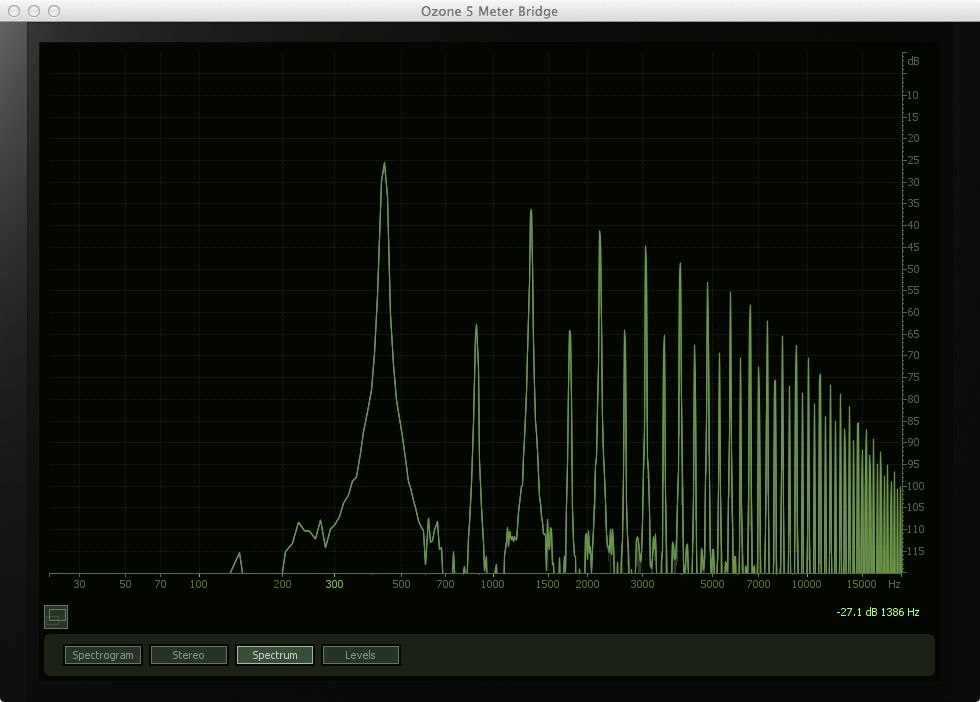The height and width of the screenshot is (702, 980).
Task: Click the -100 dB scale label
Action: 914,486
